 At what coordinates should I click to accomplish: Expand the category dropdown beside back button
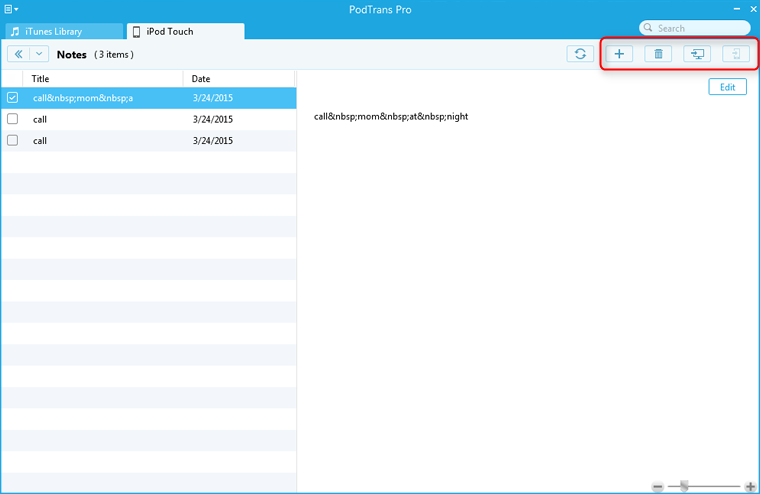pos(39,54)
